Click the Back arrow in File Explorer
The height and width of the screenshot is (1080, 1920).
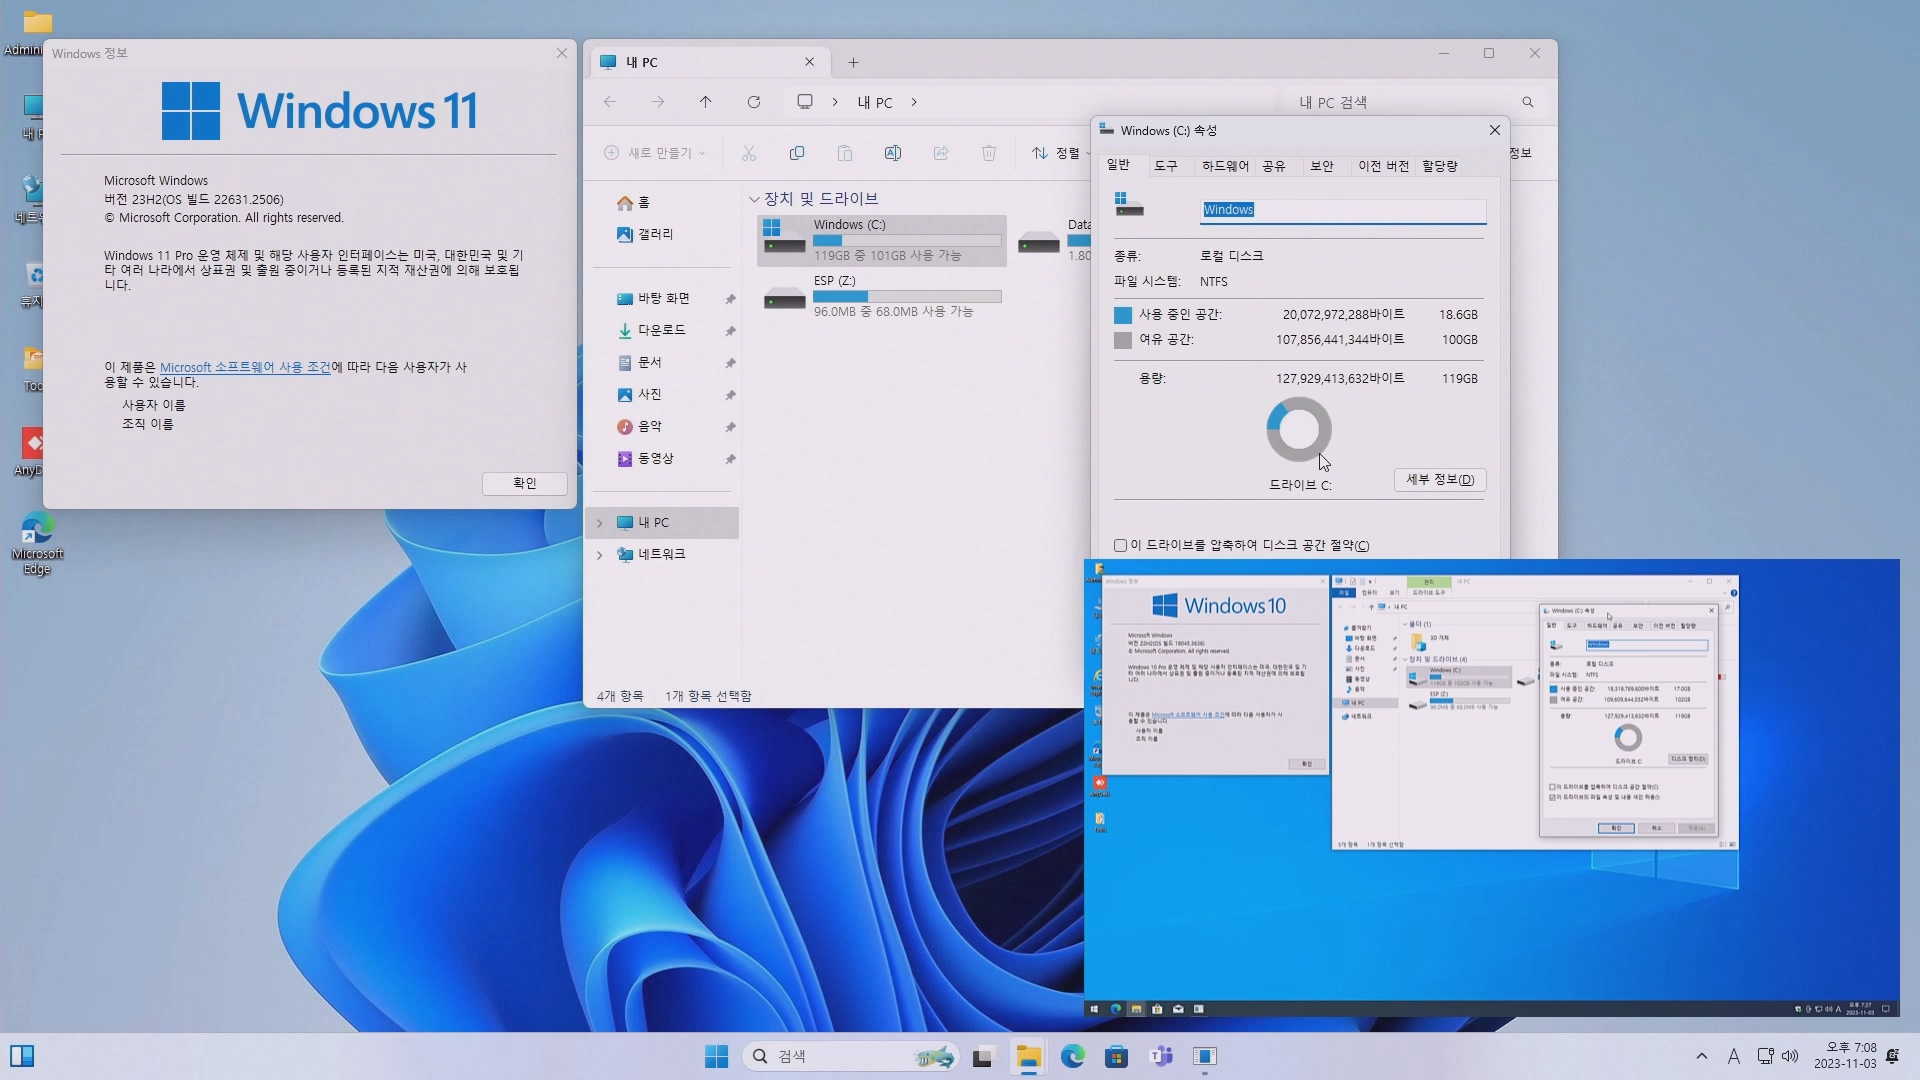(x=610, y=102)
